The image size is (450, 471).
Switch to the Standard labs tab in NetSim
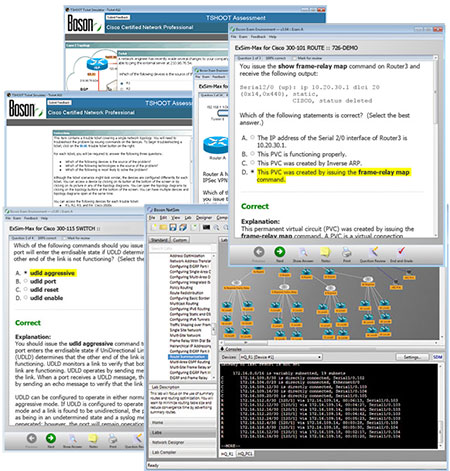point(160,240)
